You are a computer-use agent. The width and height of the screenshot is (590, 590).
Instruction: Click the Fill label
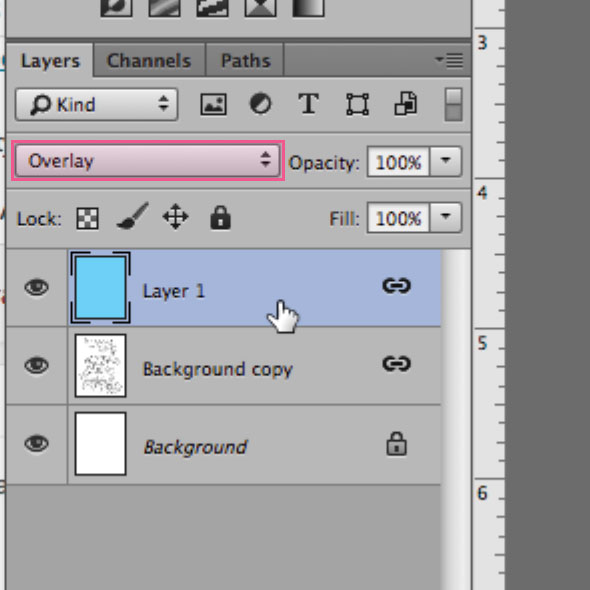point(344,218)
